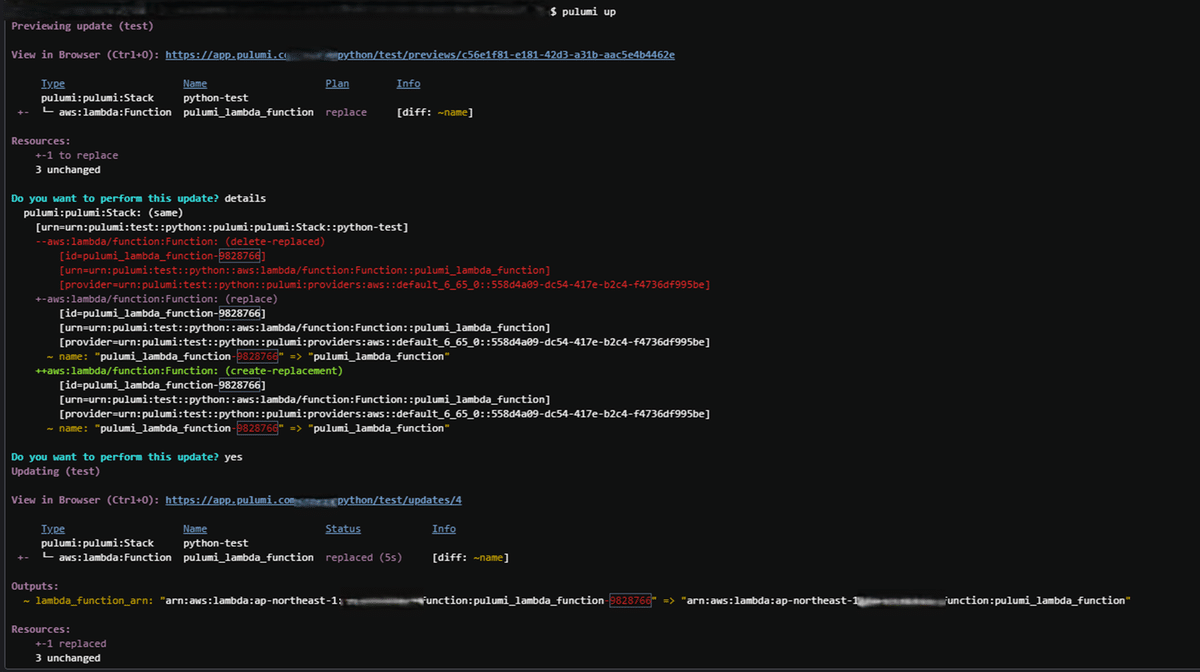Select the Type column header
Image resolution: width=1200 pixels, height=672 pixels.
[x=52, y=83]
